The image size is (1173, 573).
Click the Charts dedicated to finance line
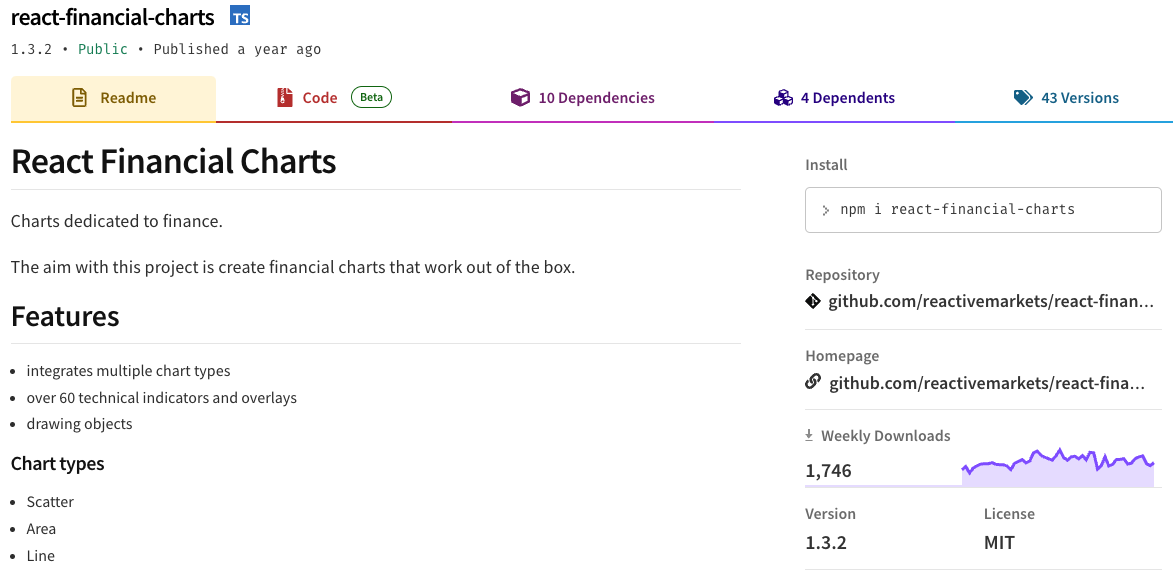(117, 222)
